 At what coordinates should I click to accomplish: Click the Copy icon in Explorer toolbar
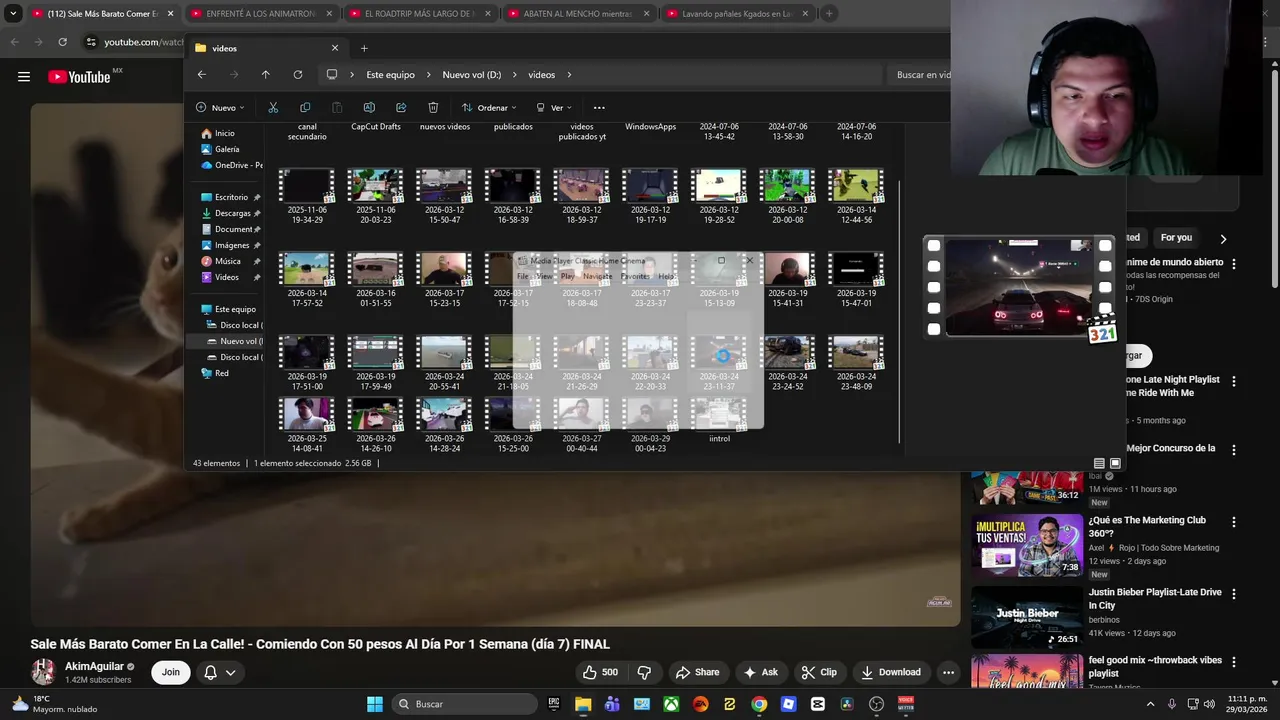coord(305,108)
